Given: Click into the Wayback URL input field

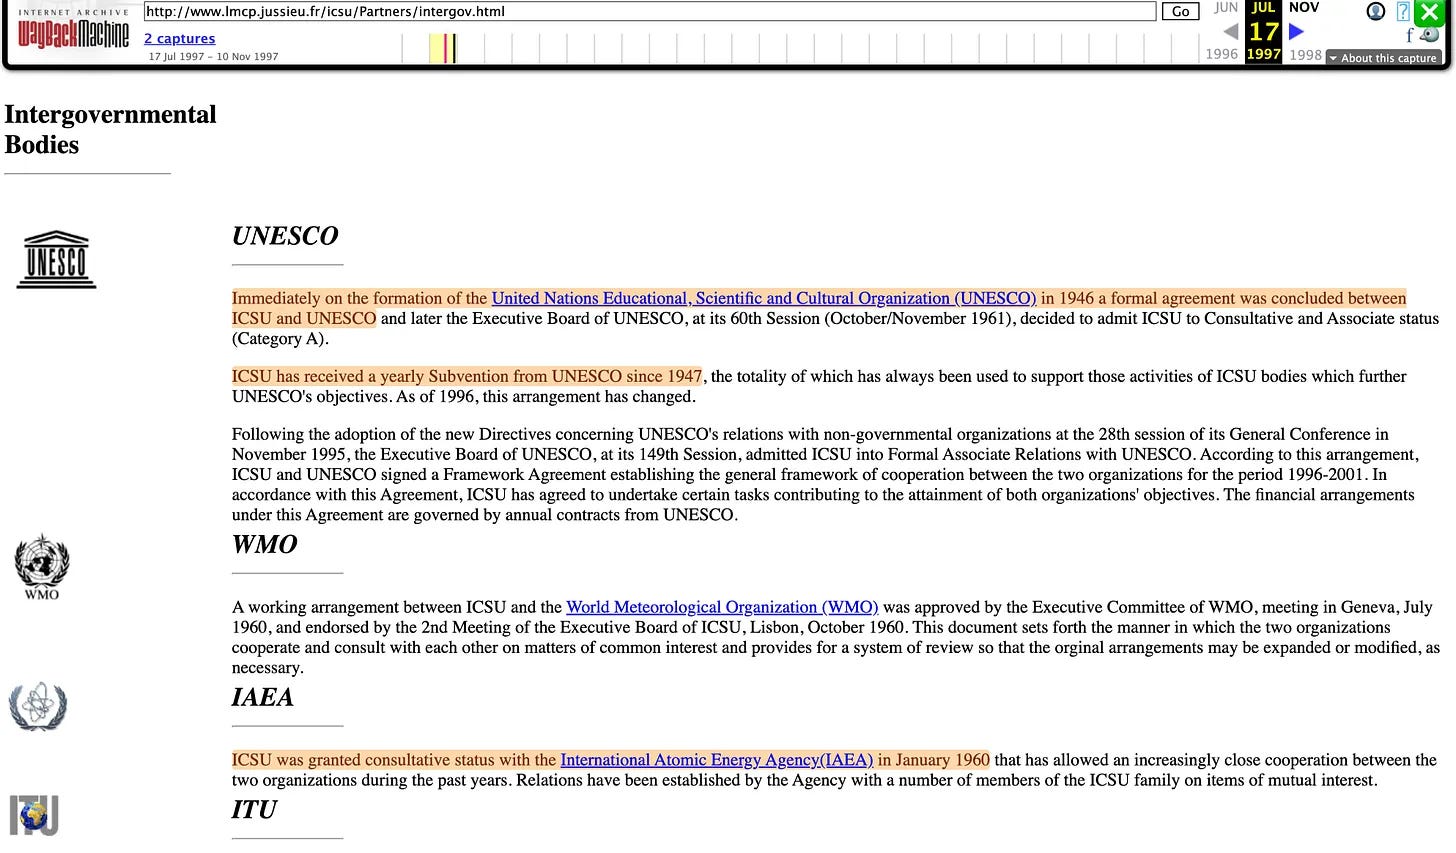Looking at the screenshot, I should tap(650, 12).
